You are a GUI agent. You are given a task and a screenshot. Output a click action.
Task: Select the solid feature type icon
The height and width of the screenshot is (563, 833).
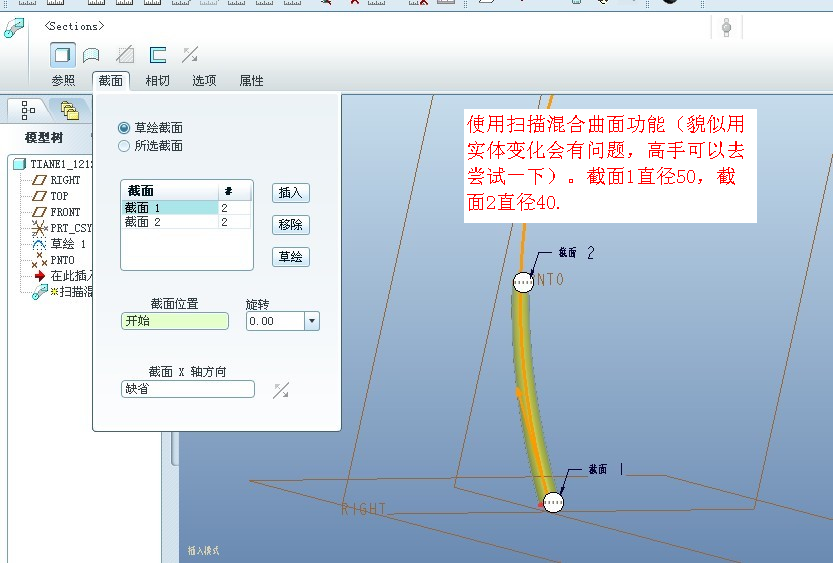tap(63, 55)
